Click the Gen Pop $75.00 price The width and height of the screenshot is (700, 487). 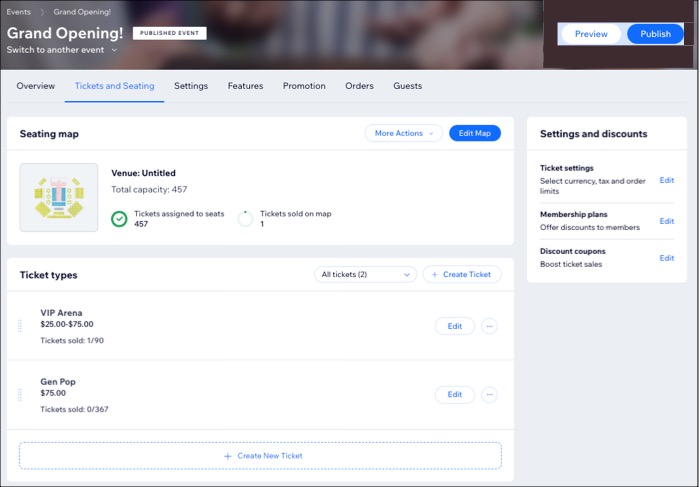click(53, 393)
